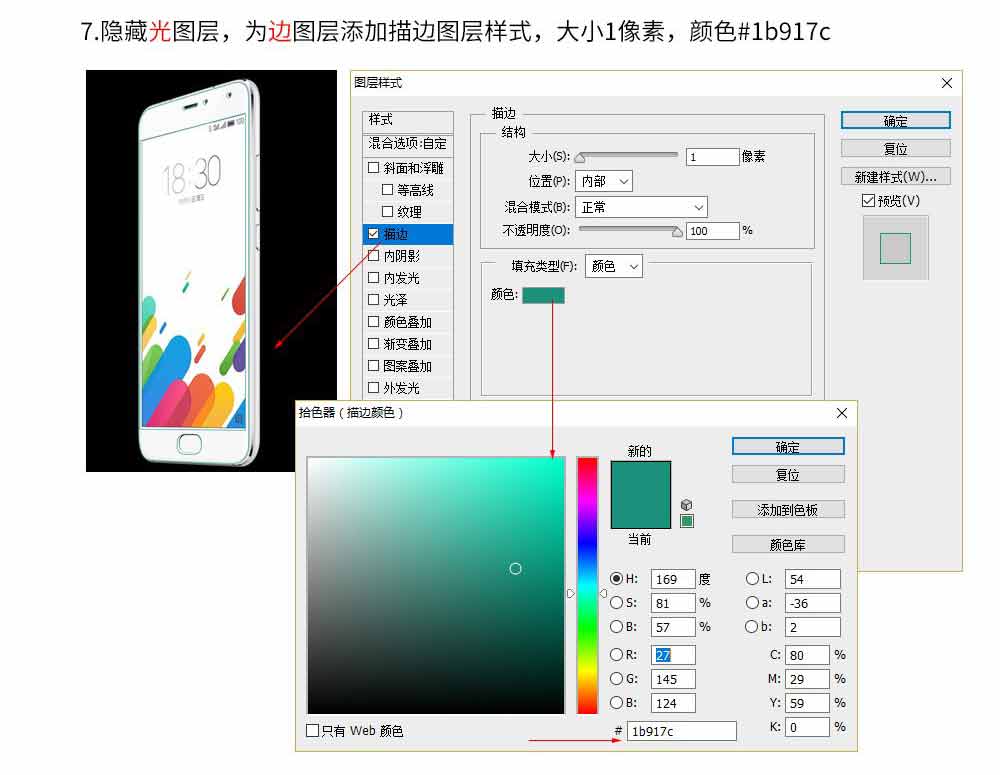Enable the 等高线 checkbox
1000x775 pixels.
click(x=387, y=189)
